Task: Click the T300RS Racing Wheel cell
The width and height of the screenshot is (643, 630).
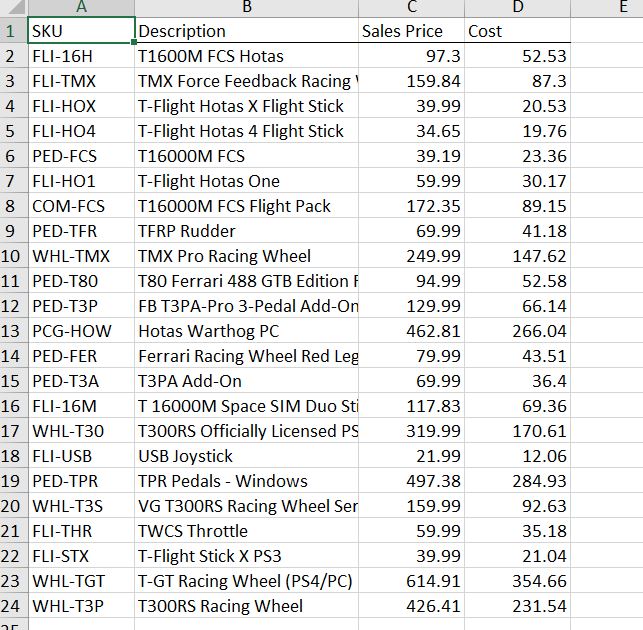Action: click(246, 606)
